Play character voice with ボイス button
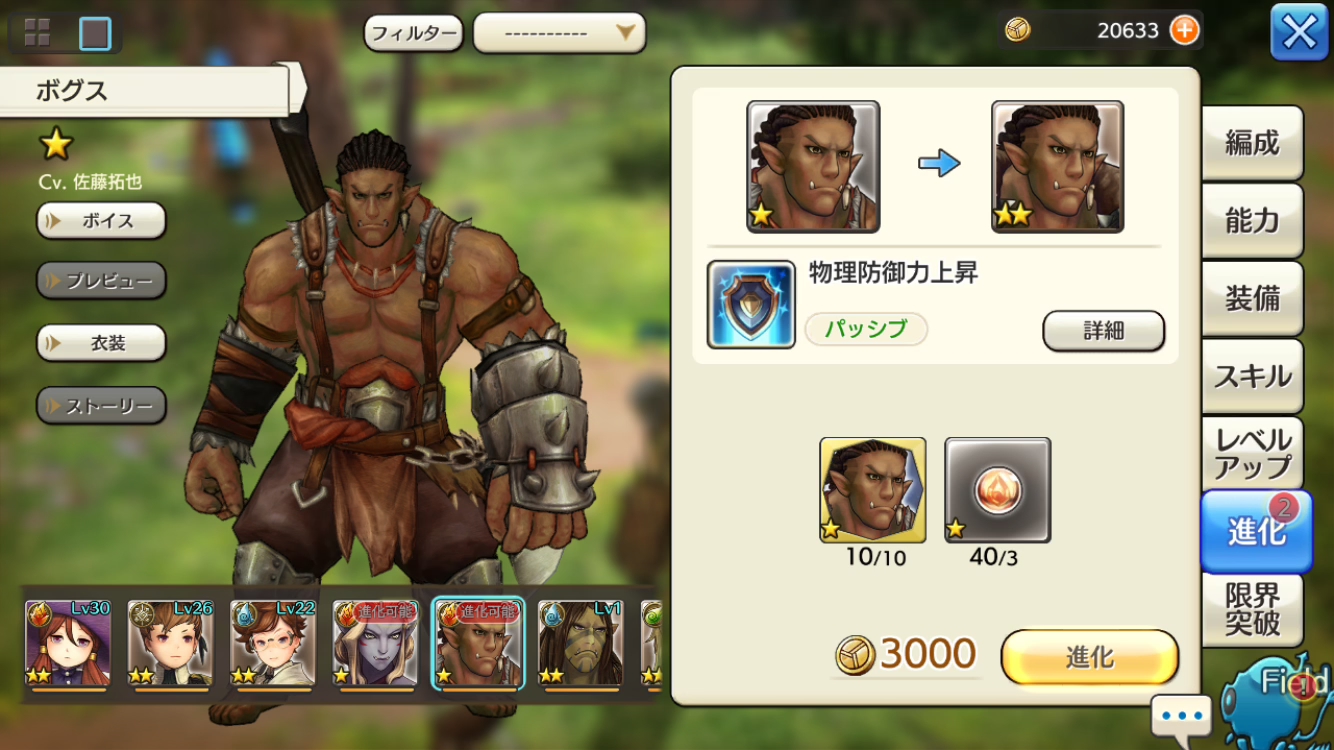 click(101, 221)
